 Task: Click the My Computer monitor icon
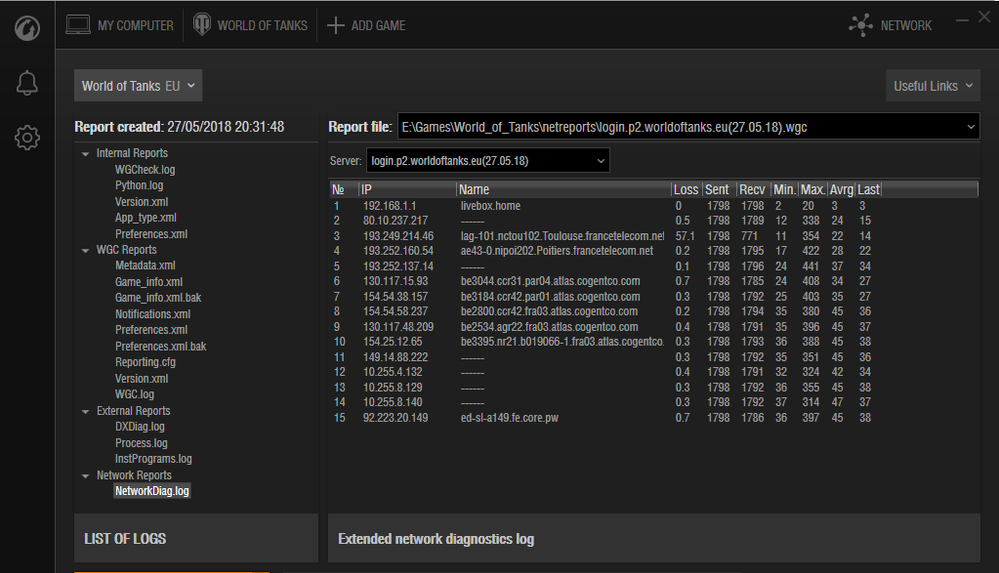click(79, 25)
